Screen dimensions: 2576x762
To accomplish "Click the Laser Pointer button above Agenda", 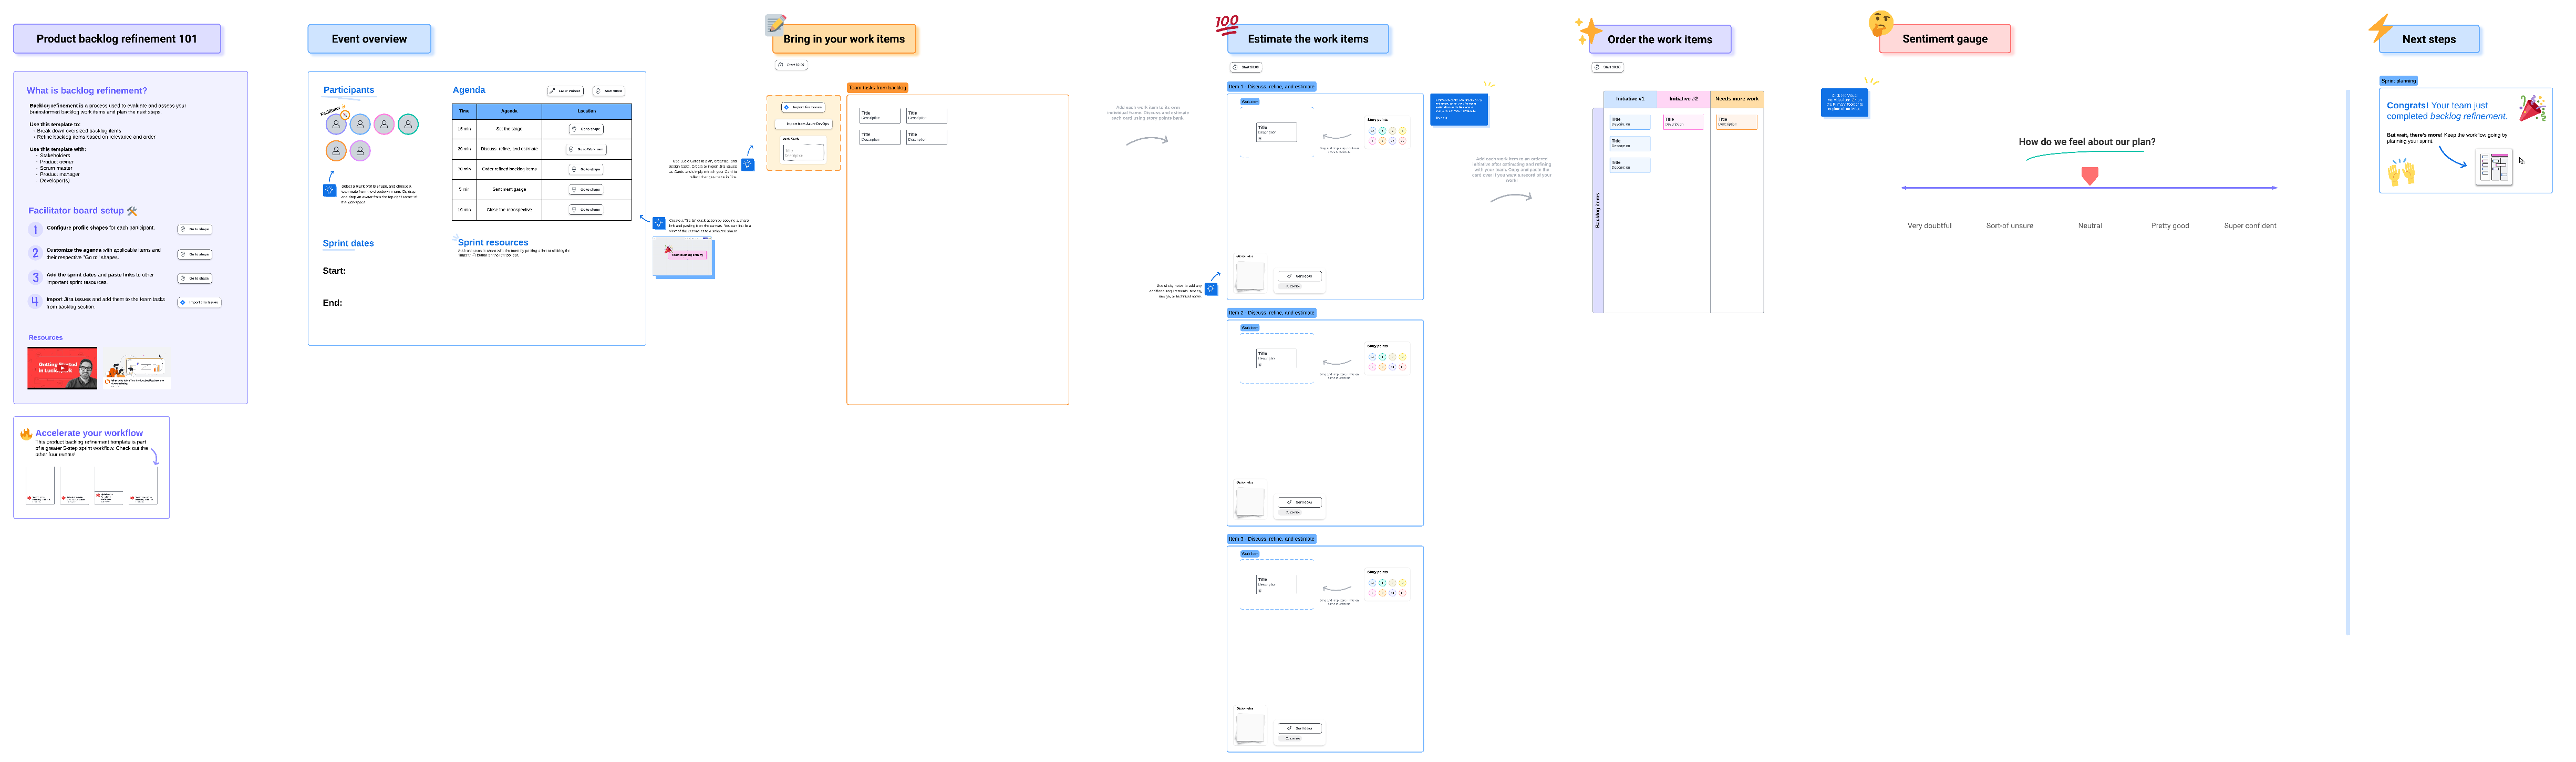I will click(565, 91).
